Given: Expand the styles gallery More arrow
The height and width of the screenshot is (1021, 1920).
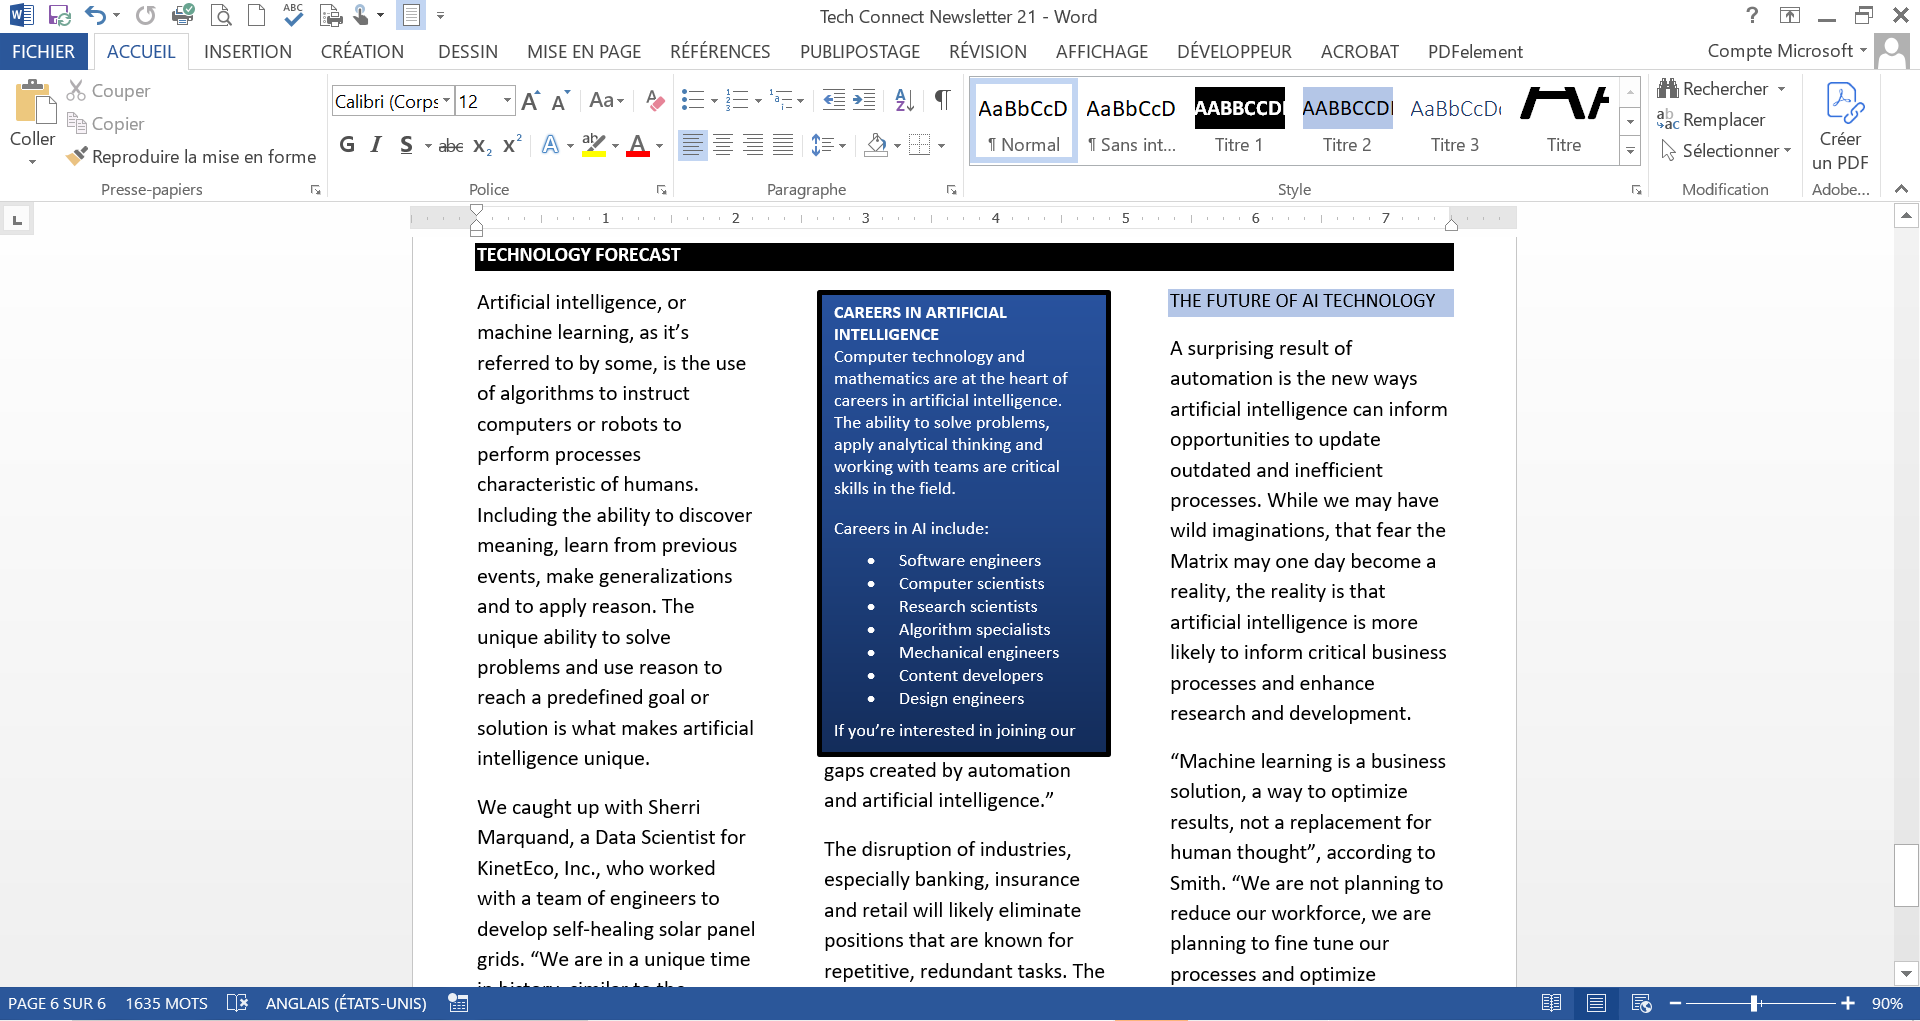Looking at the screenshot, I should pyautogui.click(x=1631, y=151).
